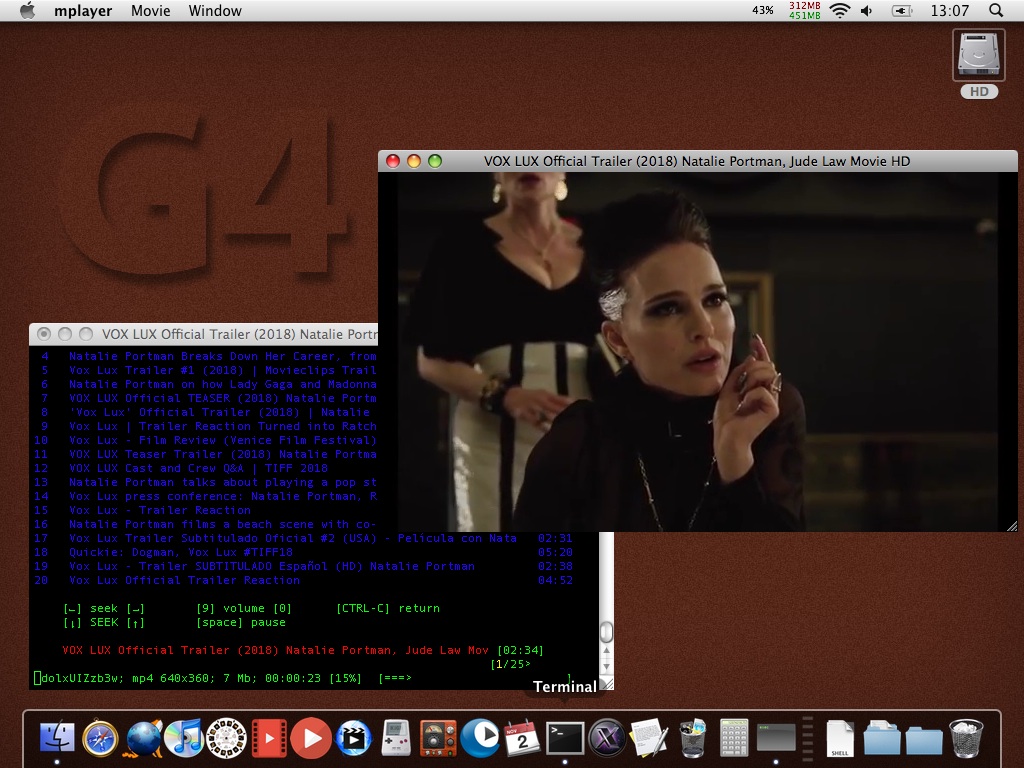Open the plain blue folder in dock

point(924,739)
